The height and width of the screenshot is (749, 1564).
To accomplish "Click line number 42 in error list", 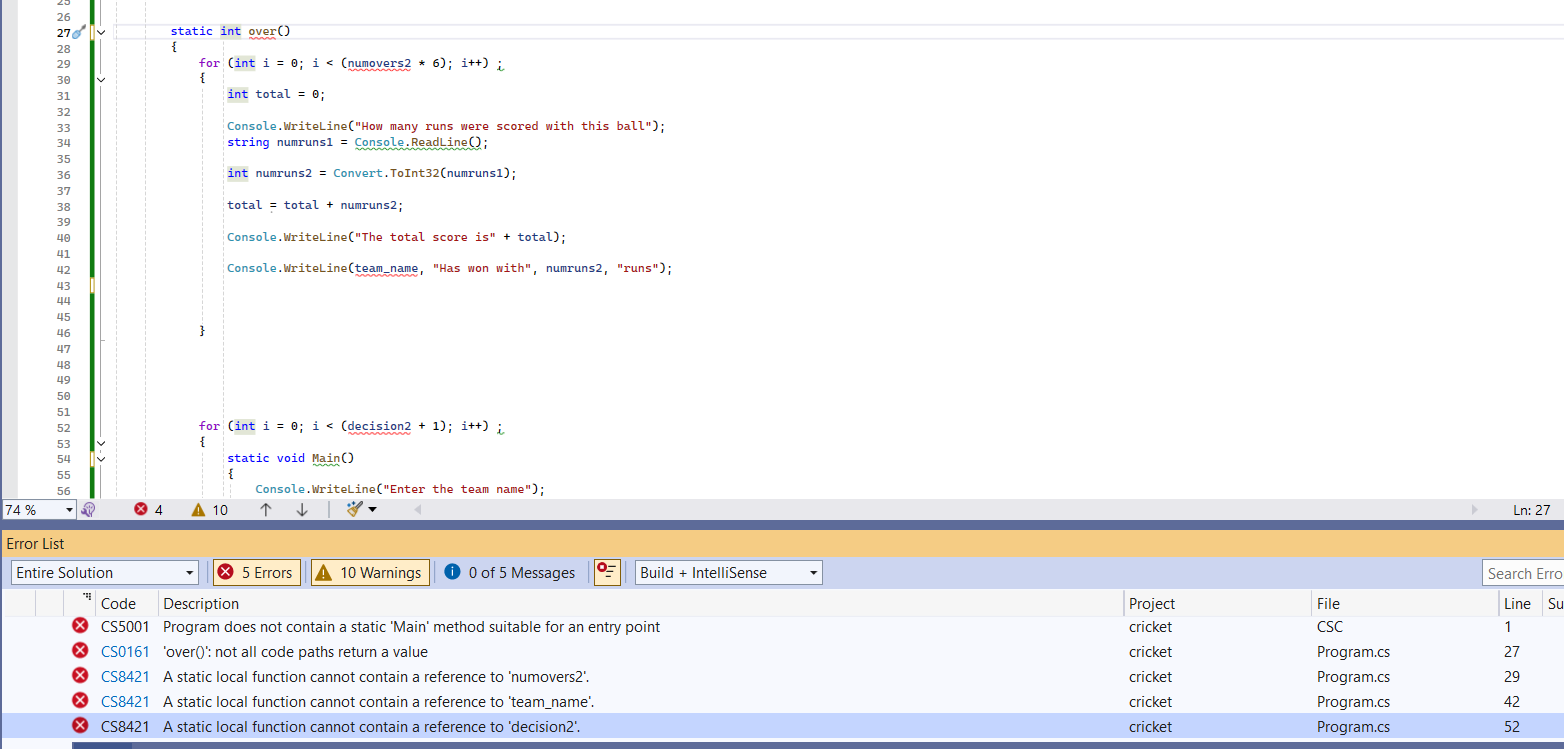I will (1512, 702).
